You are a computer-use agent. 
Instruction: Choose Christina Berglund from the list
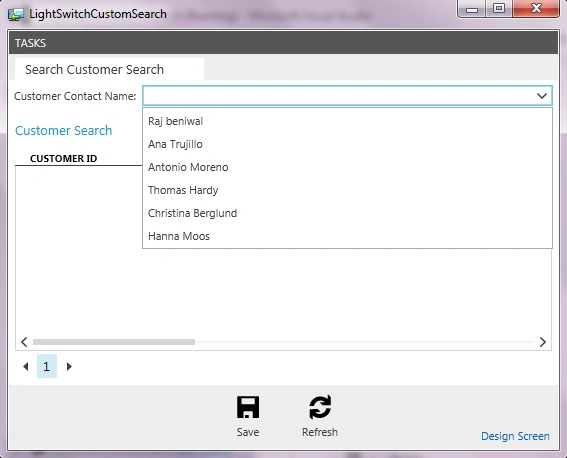pos(347,213)
